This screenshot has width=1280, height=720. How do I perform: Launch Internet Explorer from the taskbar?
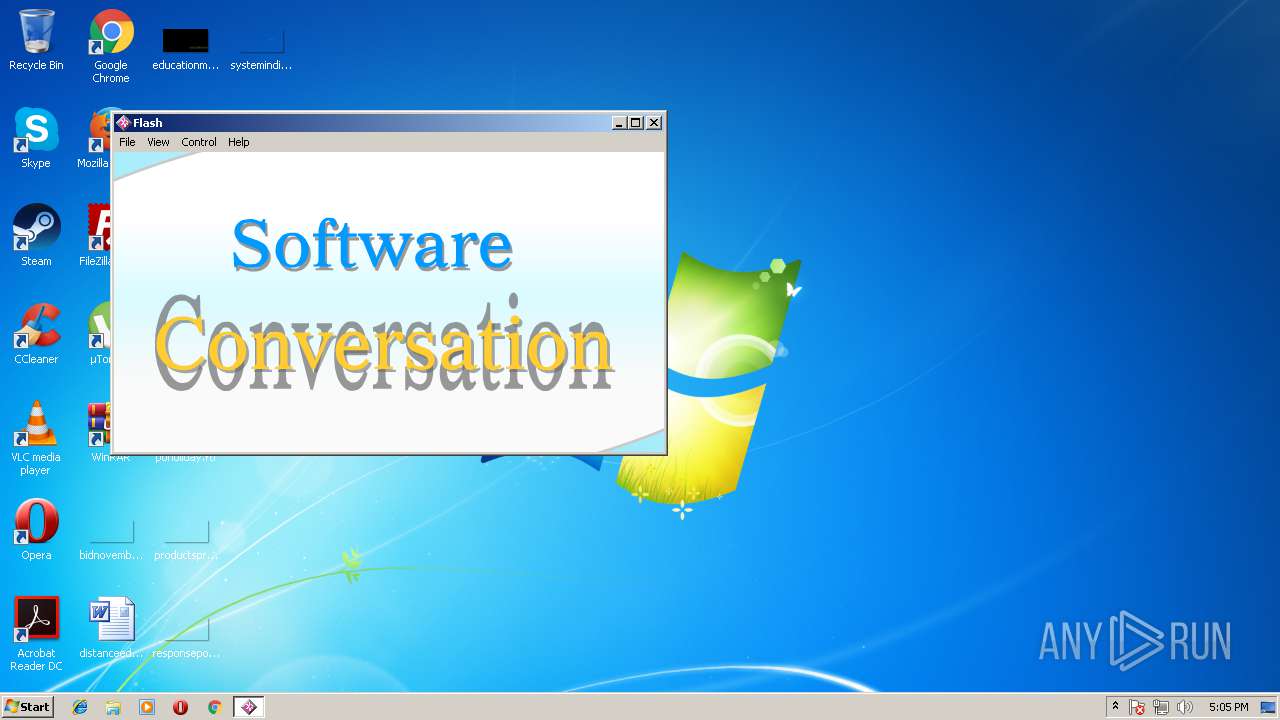point(80,707)
